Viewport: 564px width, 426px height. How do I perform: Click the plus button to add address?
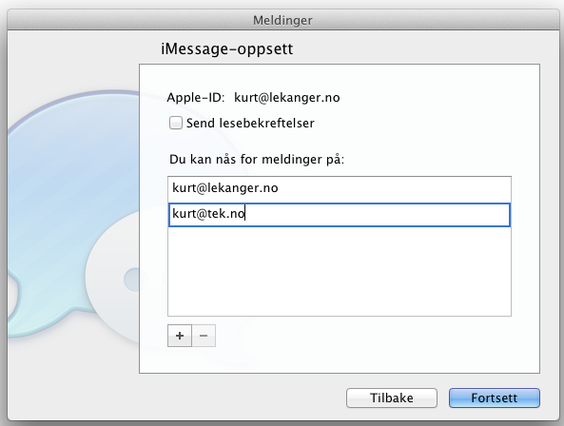tap(179, 335)
